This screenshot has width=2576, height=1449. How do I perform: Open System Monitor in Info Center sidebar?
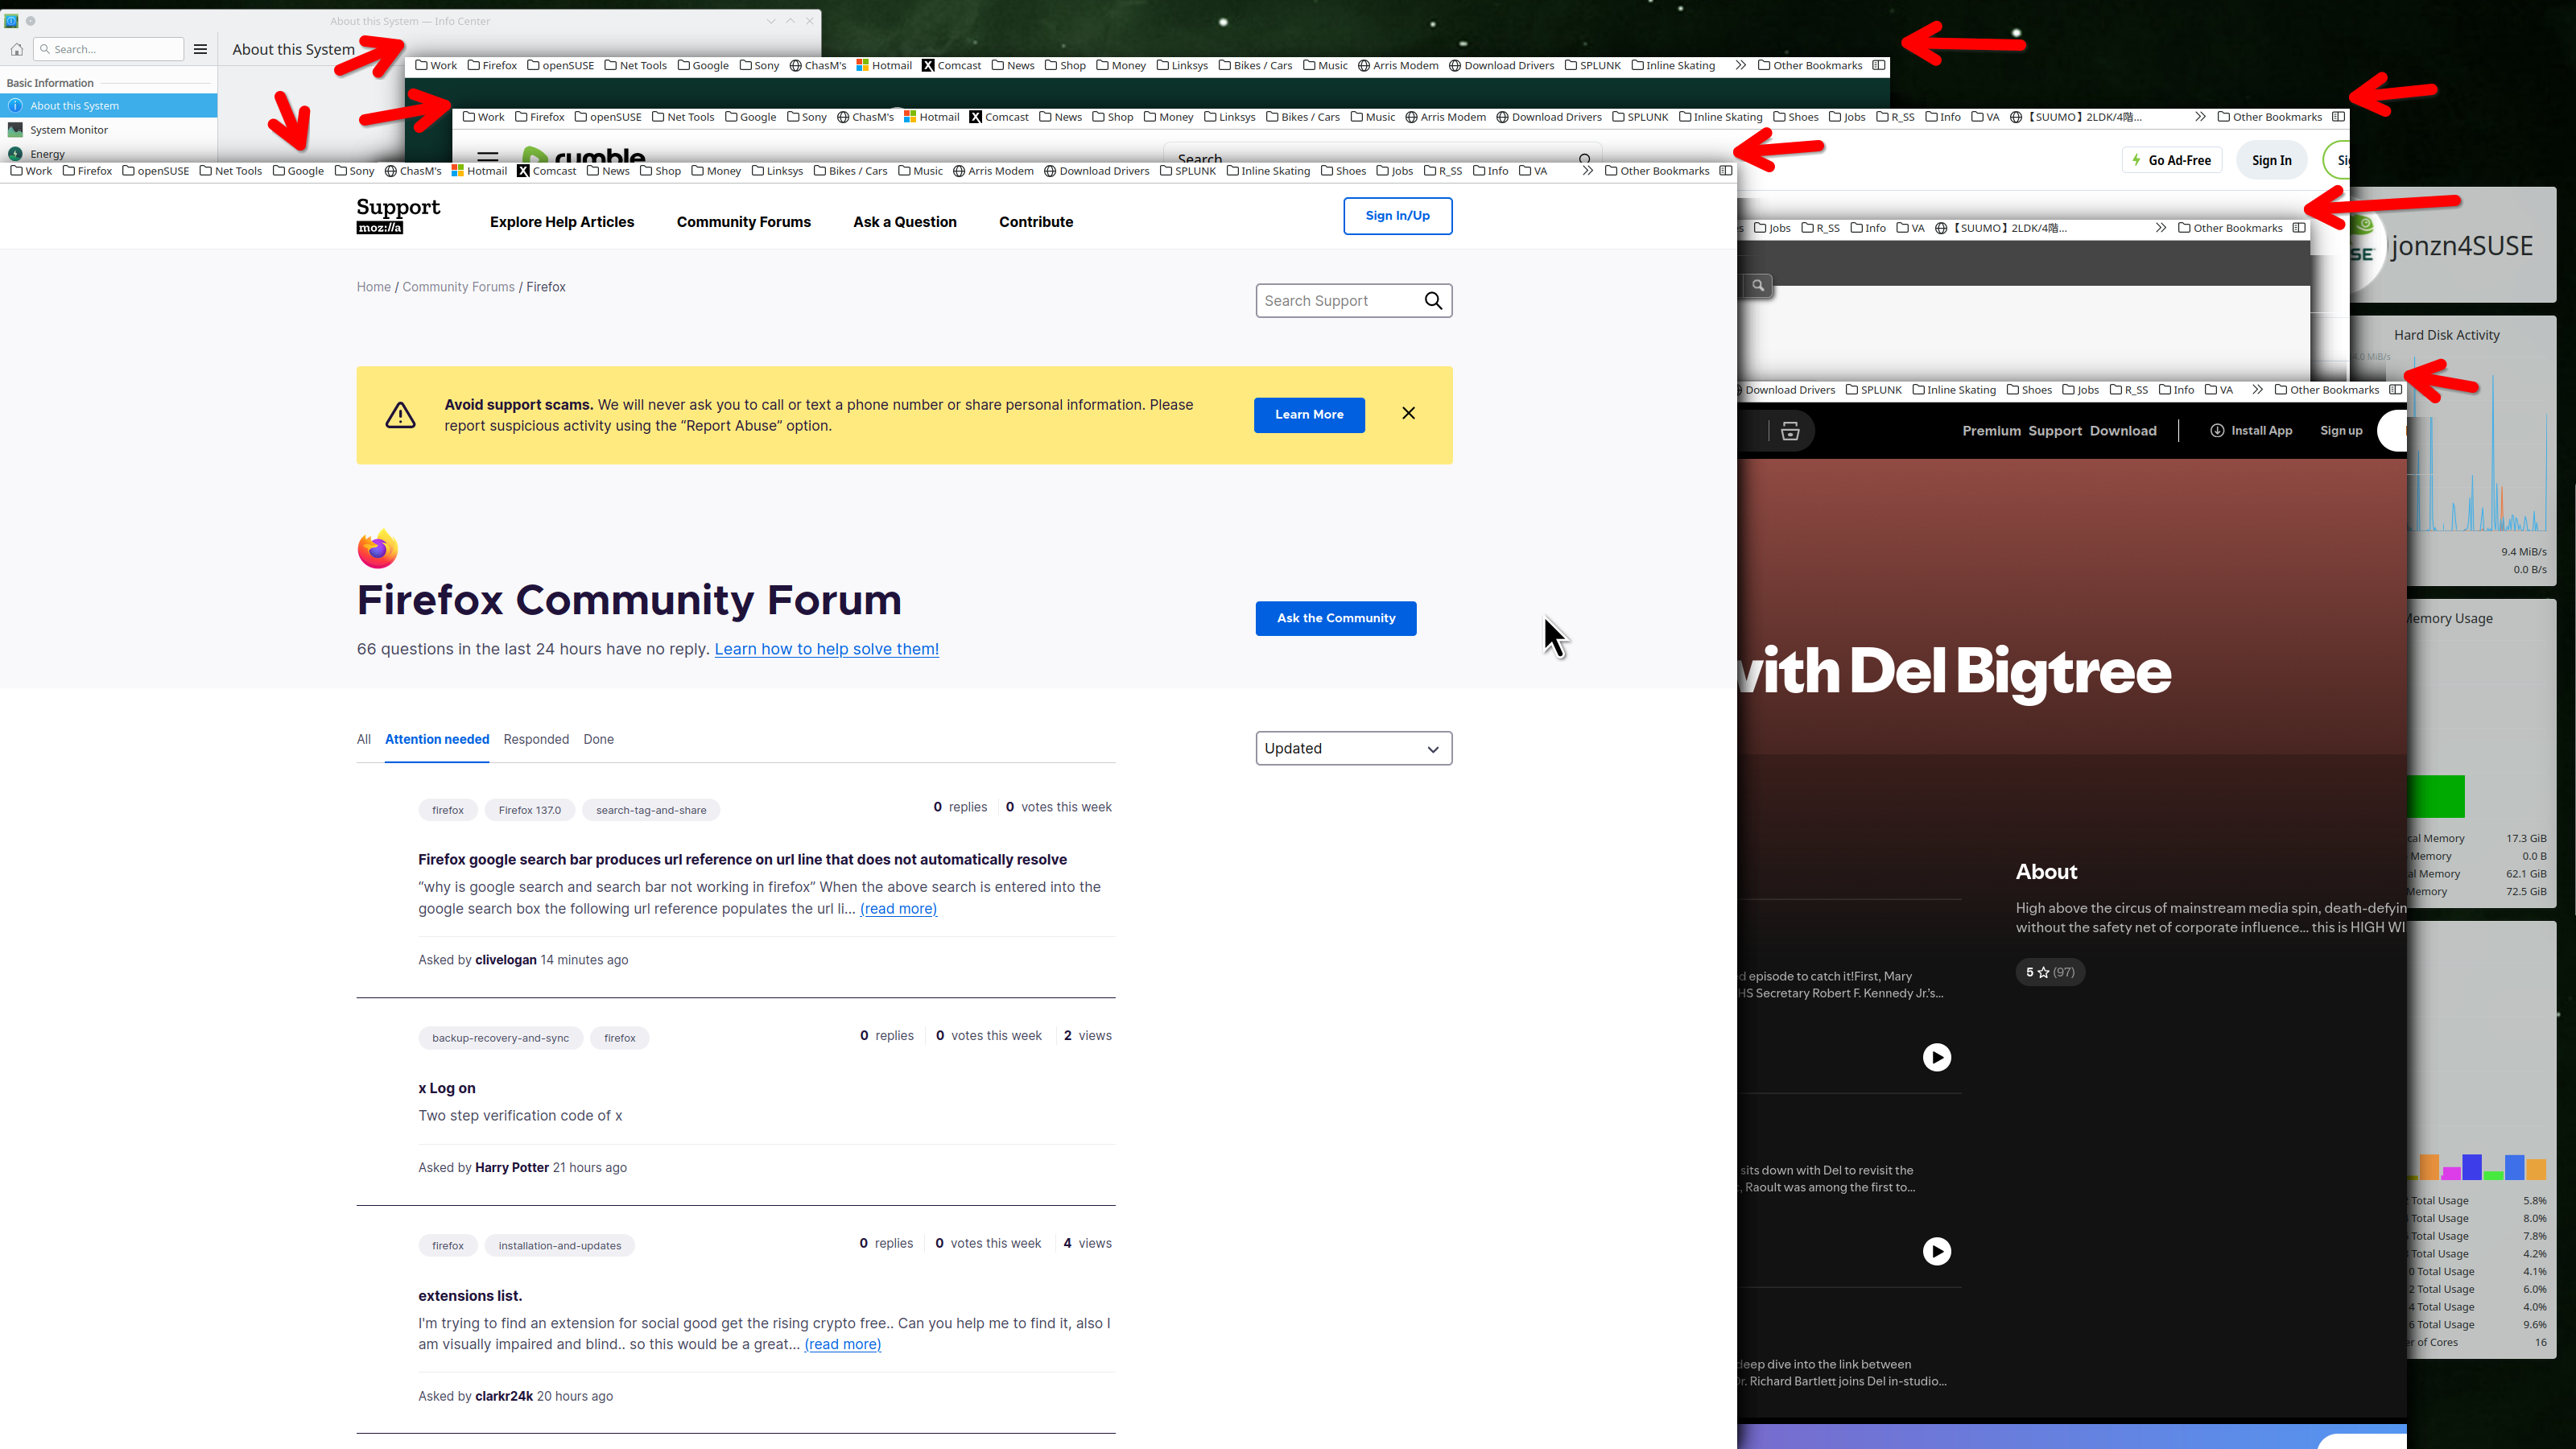click(109, 129)
